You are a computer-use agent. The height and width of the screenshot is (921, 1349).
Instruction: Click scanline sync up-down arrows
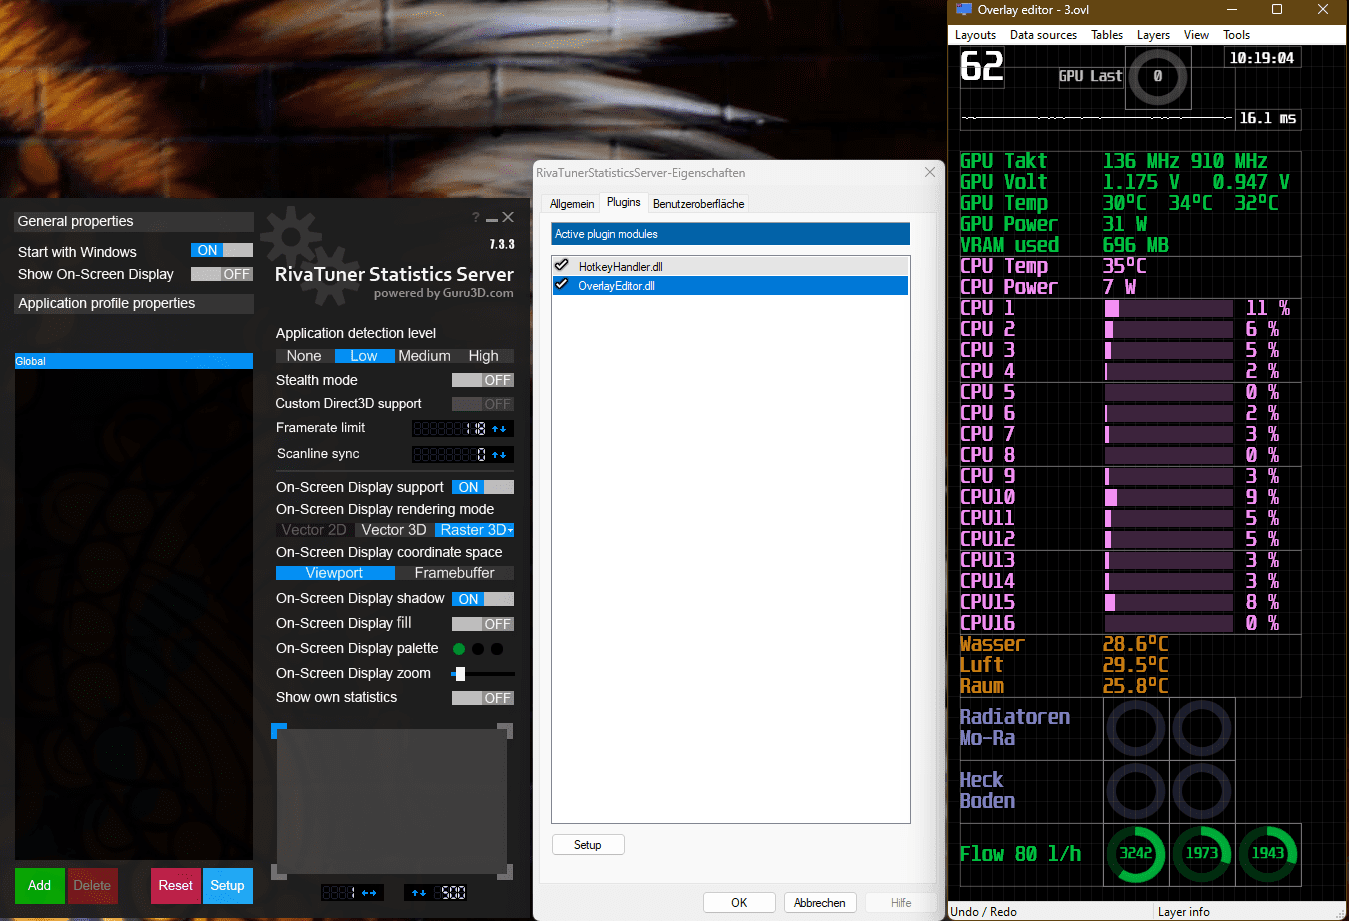coord(500,455)
